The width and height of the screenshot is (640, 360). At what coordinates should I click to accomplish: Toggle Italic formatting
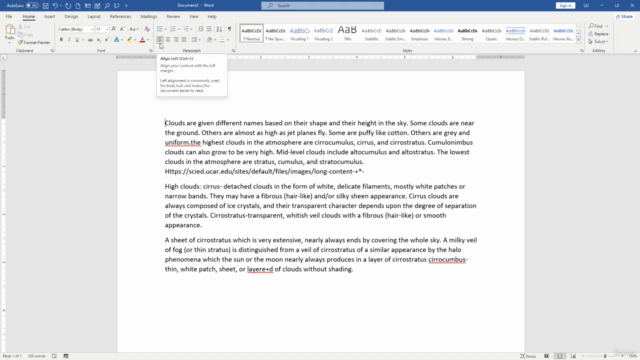click(x=69, y=40)
